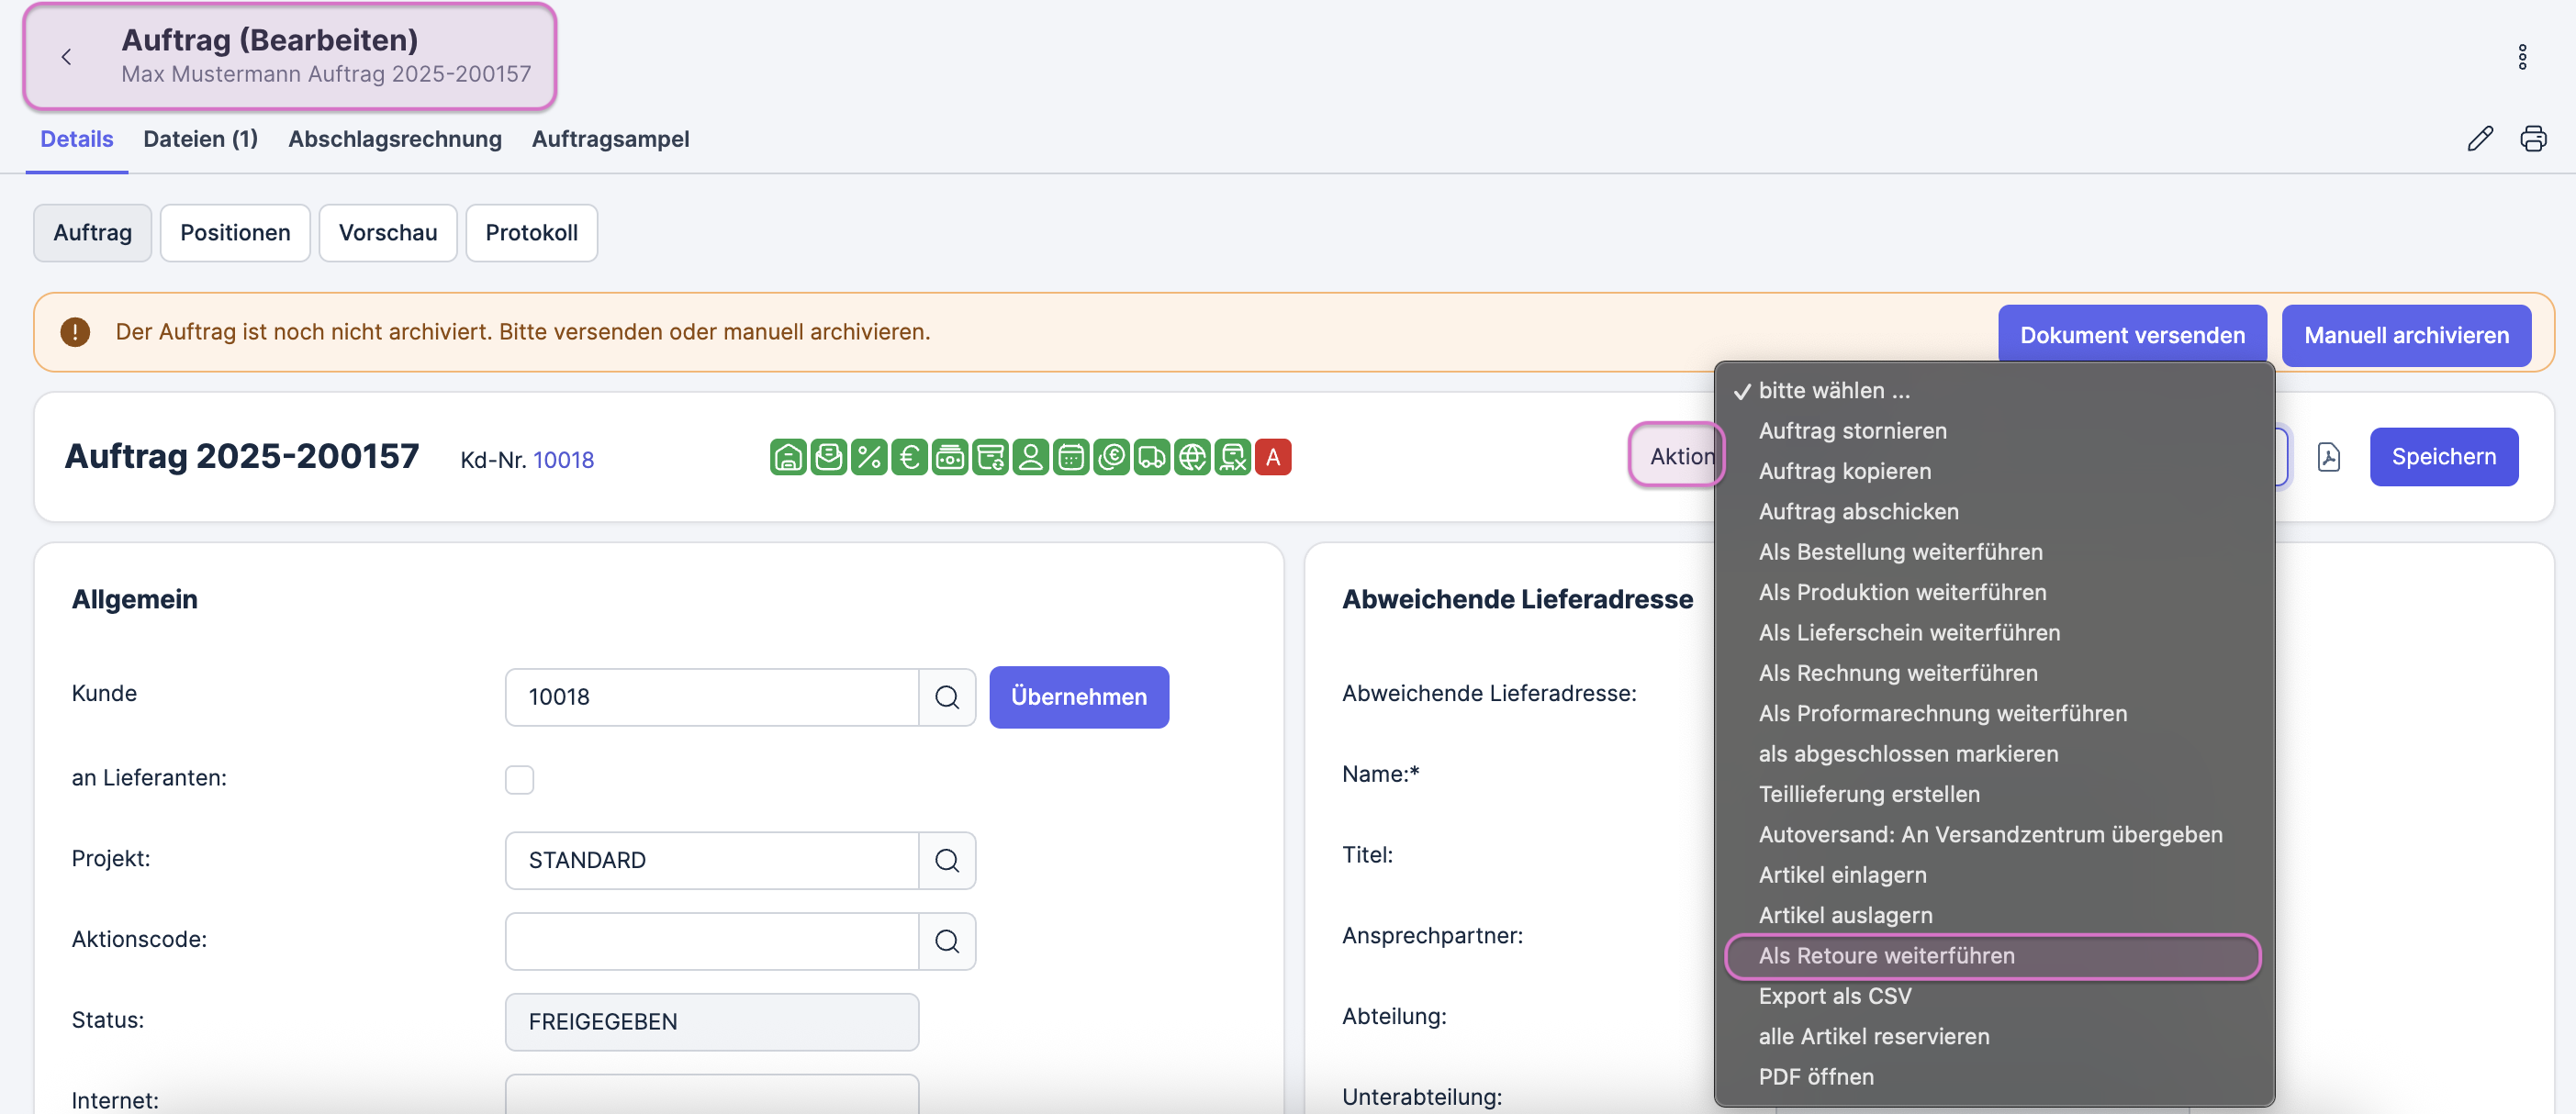The width and height of the screenshot is (2576, 1114).
Task: Pick 'Als Rechnung weiterführen' option
Action: (1897, 673)
